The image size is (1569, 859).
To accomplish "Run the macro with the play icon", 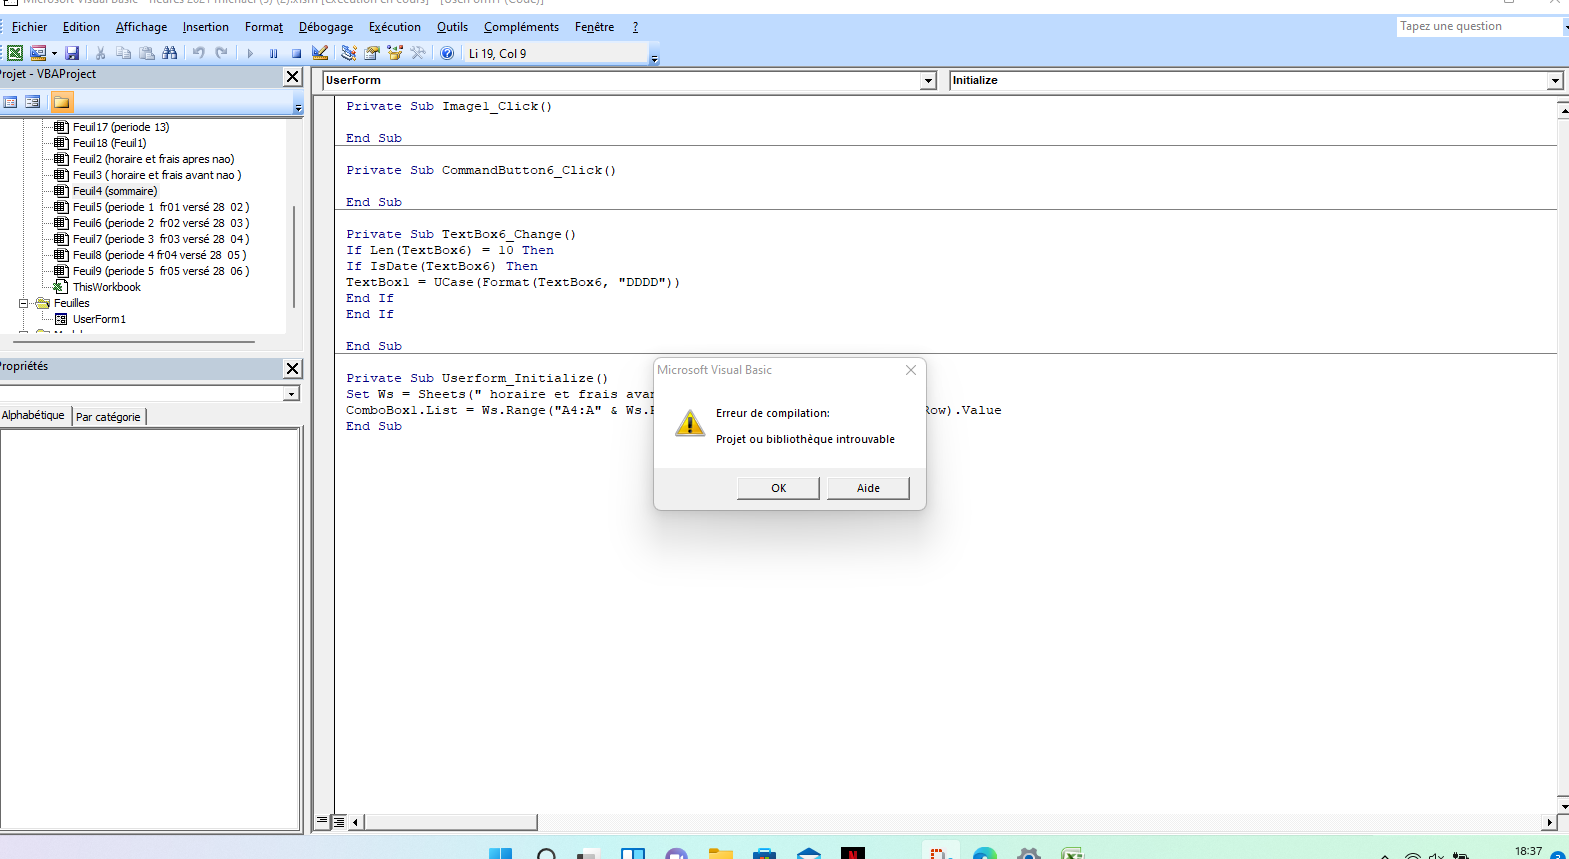I will point(250,53).
